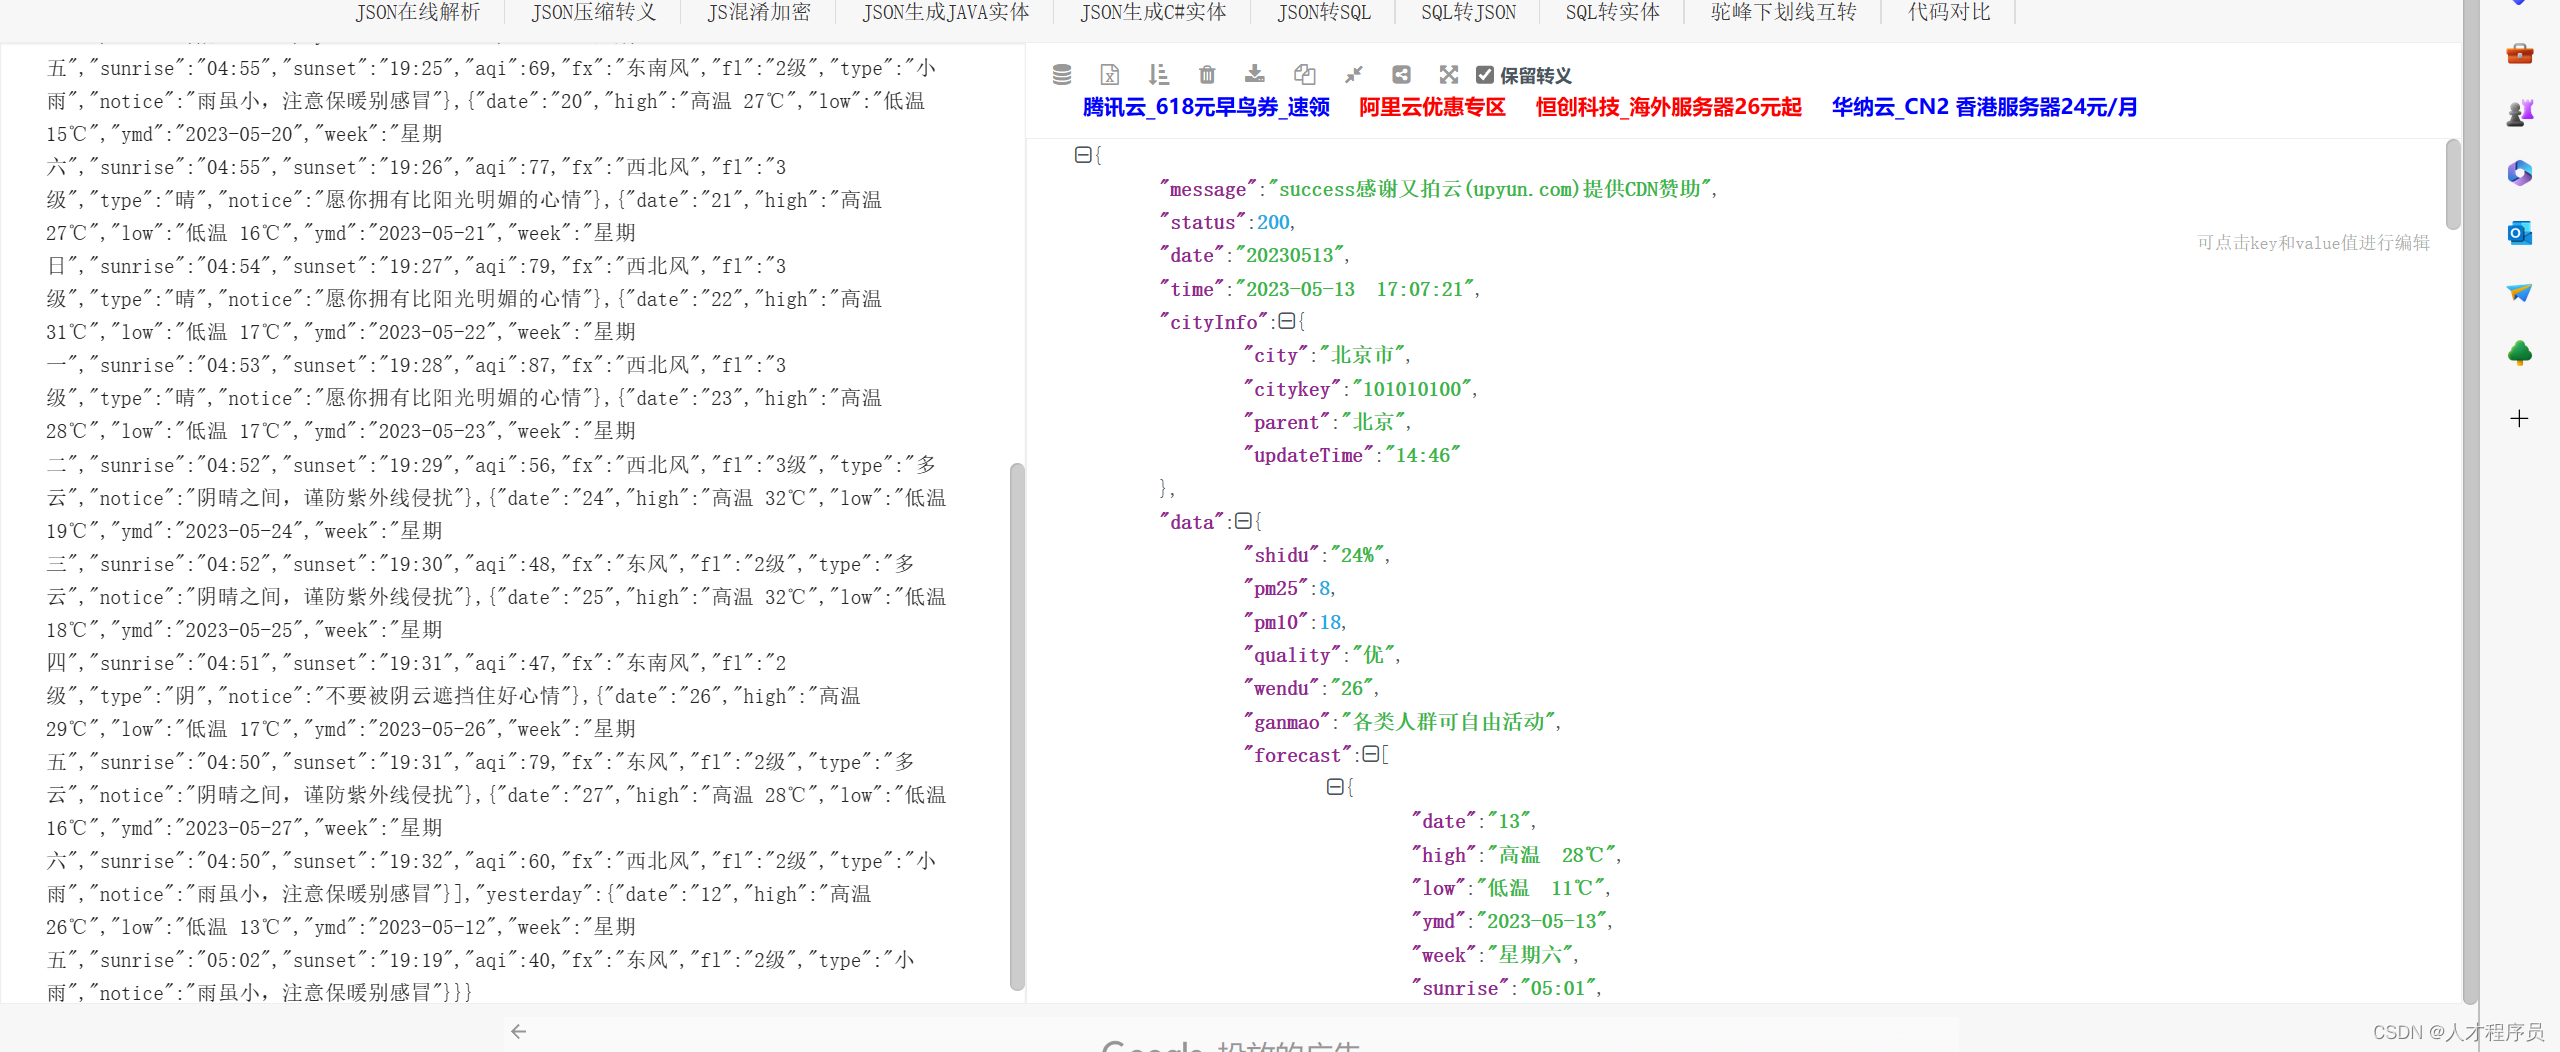This screenshot has height=1052, width=2560.
Task: Collapse the forecast array
Action: tap(1371, 754)
